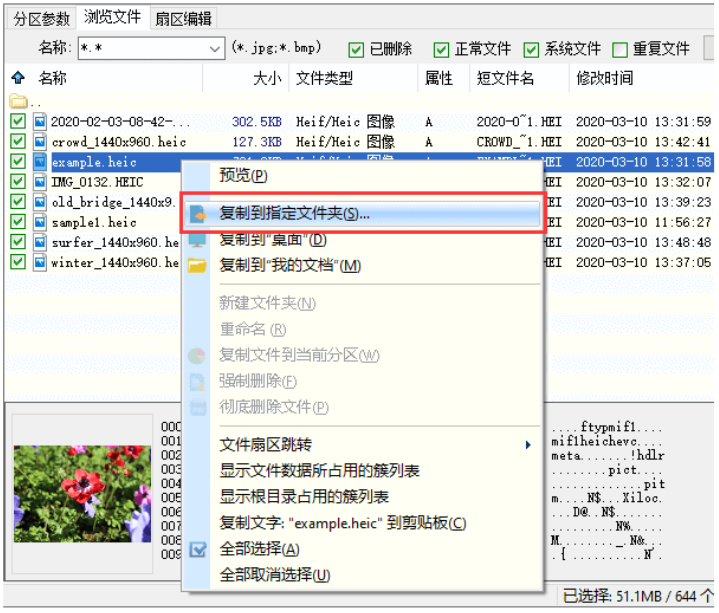Switch to the 分区参数 tab

pos(41,18)
